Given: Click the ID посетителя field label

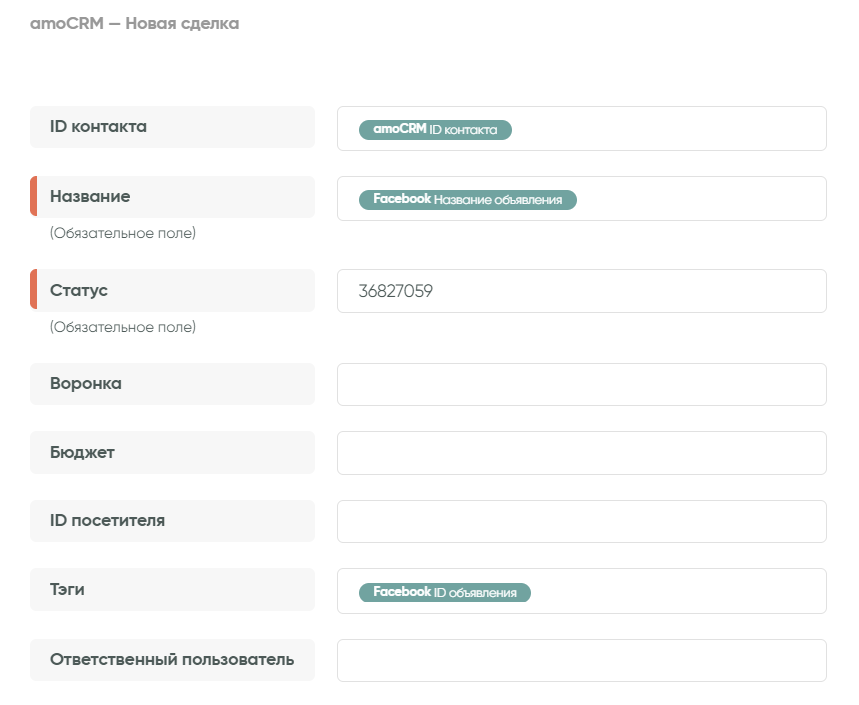Looking at the screenshot, I should (x=107, y=521).
